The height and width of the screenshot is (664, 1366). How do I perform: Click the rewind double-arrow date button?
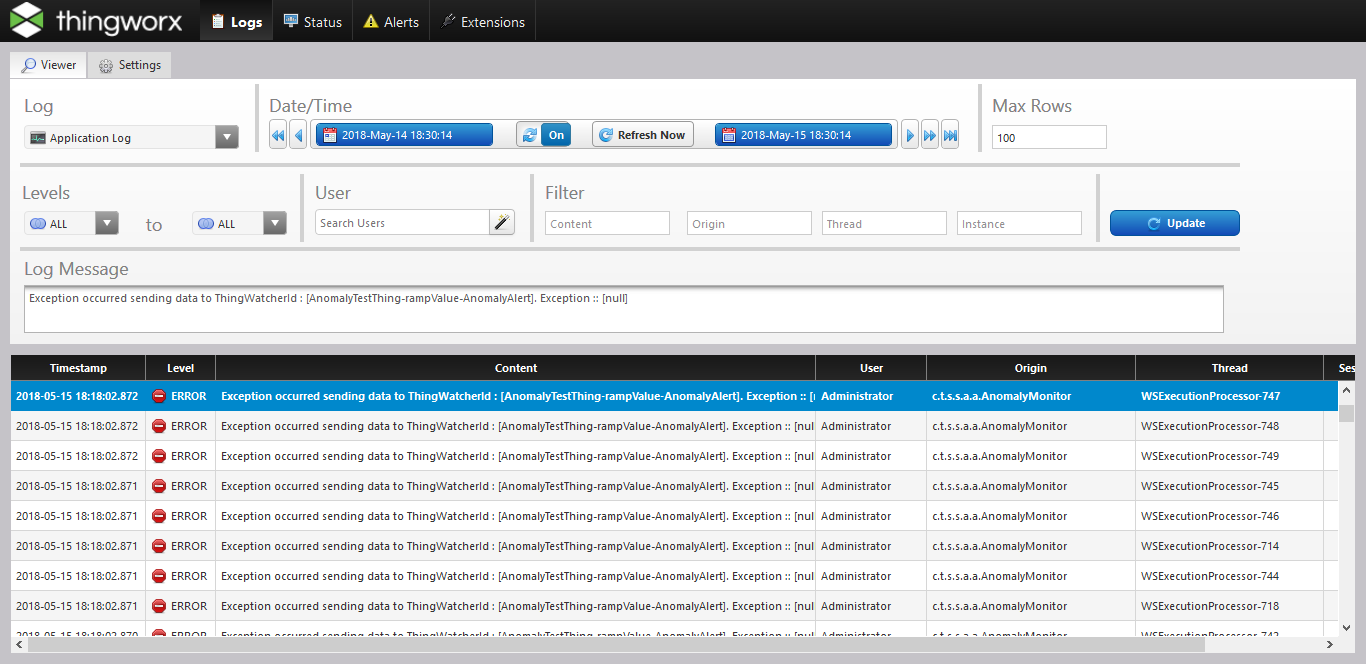[278, 135]
